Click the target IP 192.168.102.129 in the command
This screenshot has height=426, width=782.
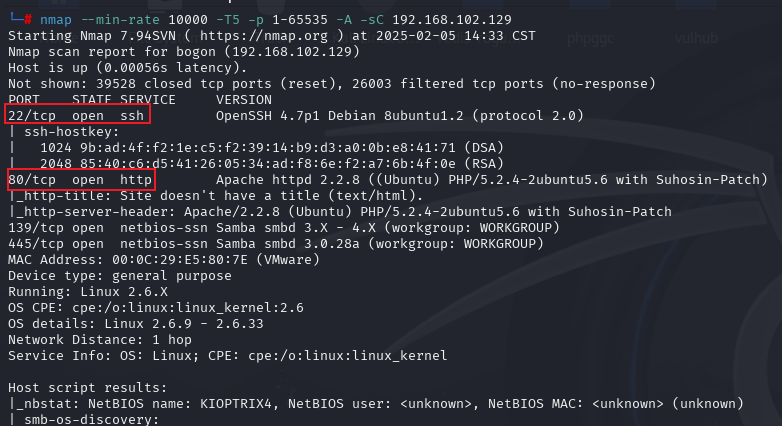click(x=452, y=20)
